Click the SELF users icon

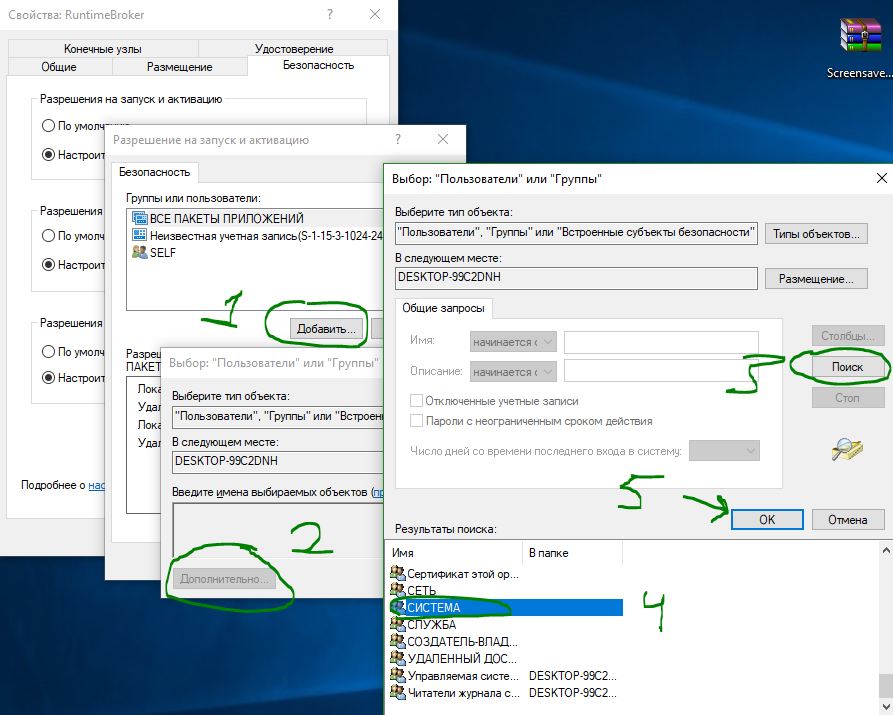tap(139, 252)
